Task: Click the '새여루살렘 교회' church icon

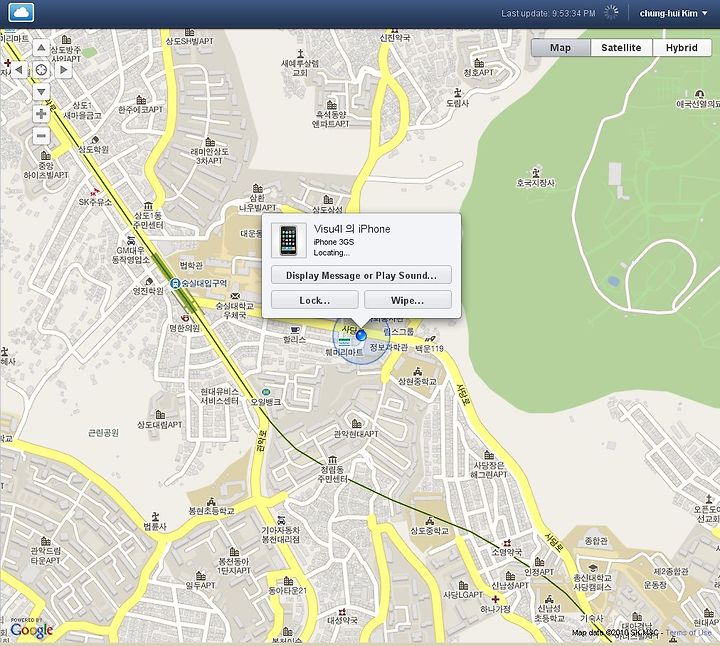Action: coord(300,53)
